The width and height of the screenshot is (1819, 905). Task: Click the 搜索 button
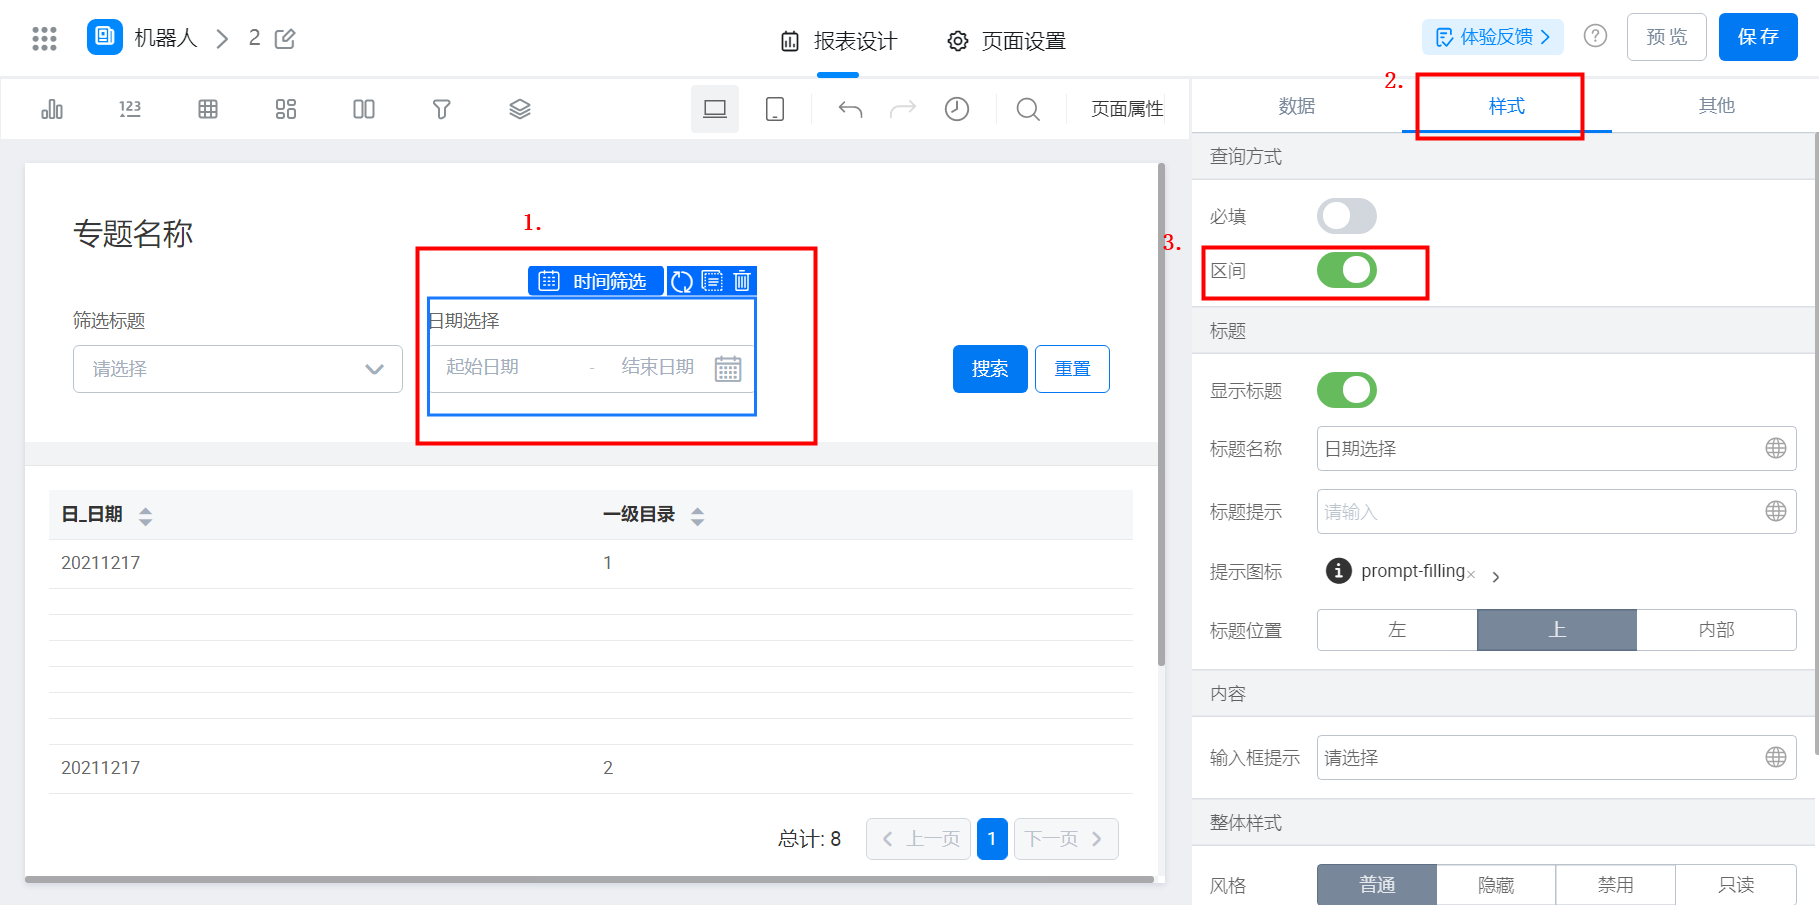[x=990, y=369]
